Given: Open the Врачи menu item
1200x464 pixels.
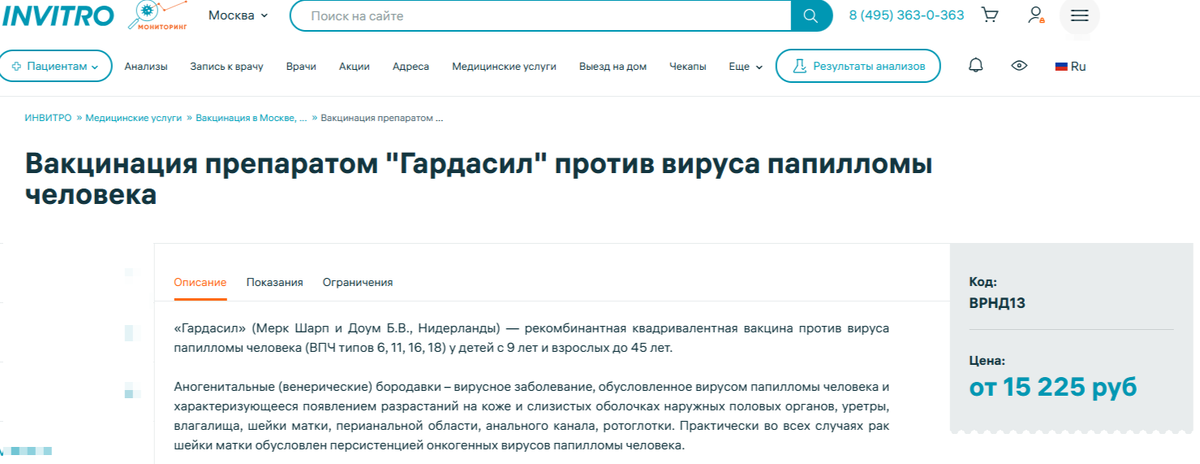Looking at the screenshot, I should 301,67.
